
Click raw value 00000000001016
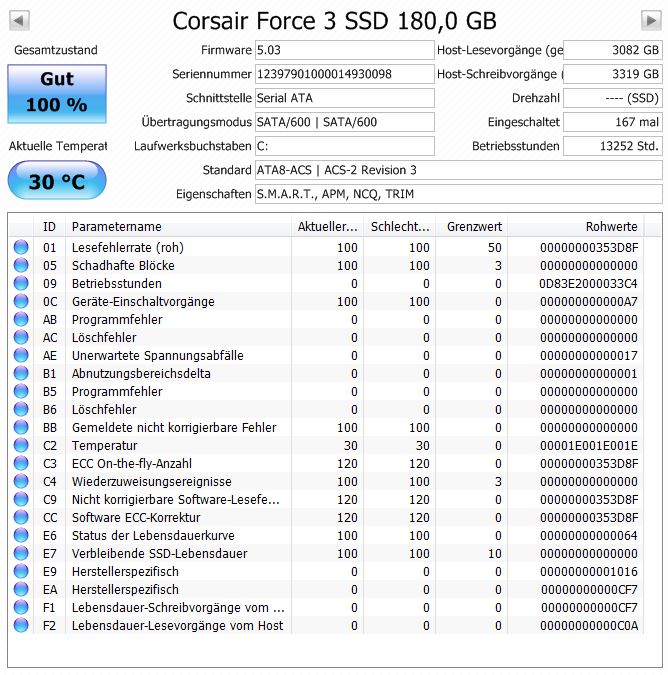[588, 572]
